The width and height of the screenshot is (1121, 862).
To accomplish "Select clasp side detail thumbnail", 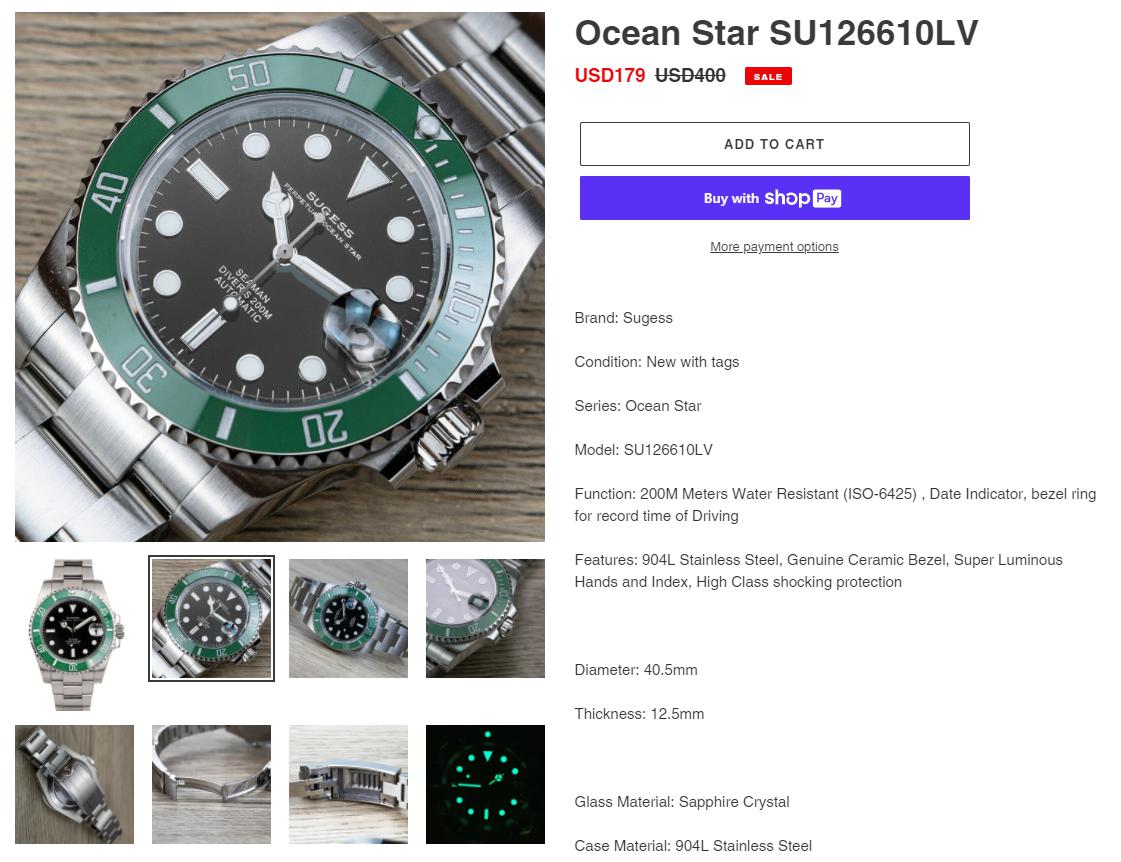I will [348, 784].
